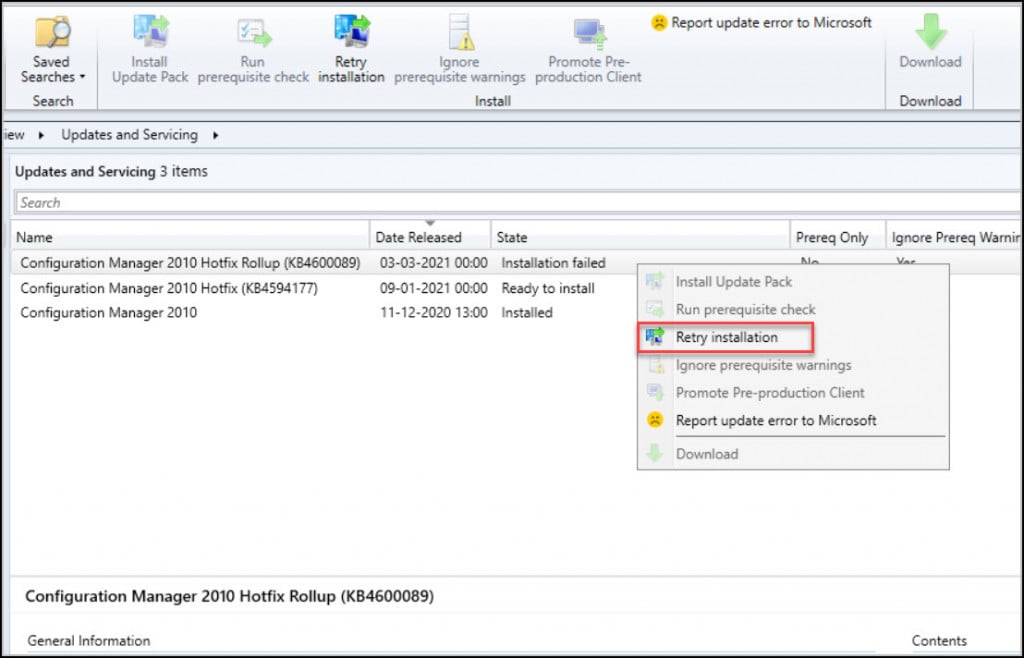Image resolution: width=1024 pixels, height=658 pixels.
Task: Click Promote Pre-production Client icon in context menu
Action: click(x=655, y=392)
